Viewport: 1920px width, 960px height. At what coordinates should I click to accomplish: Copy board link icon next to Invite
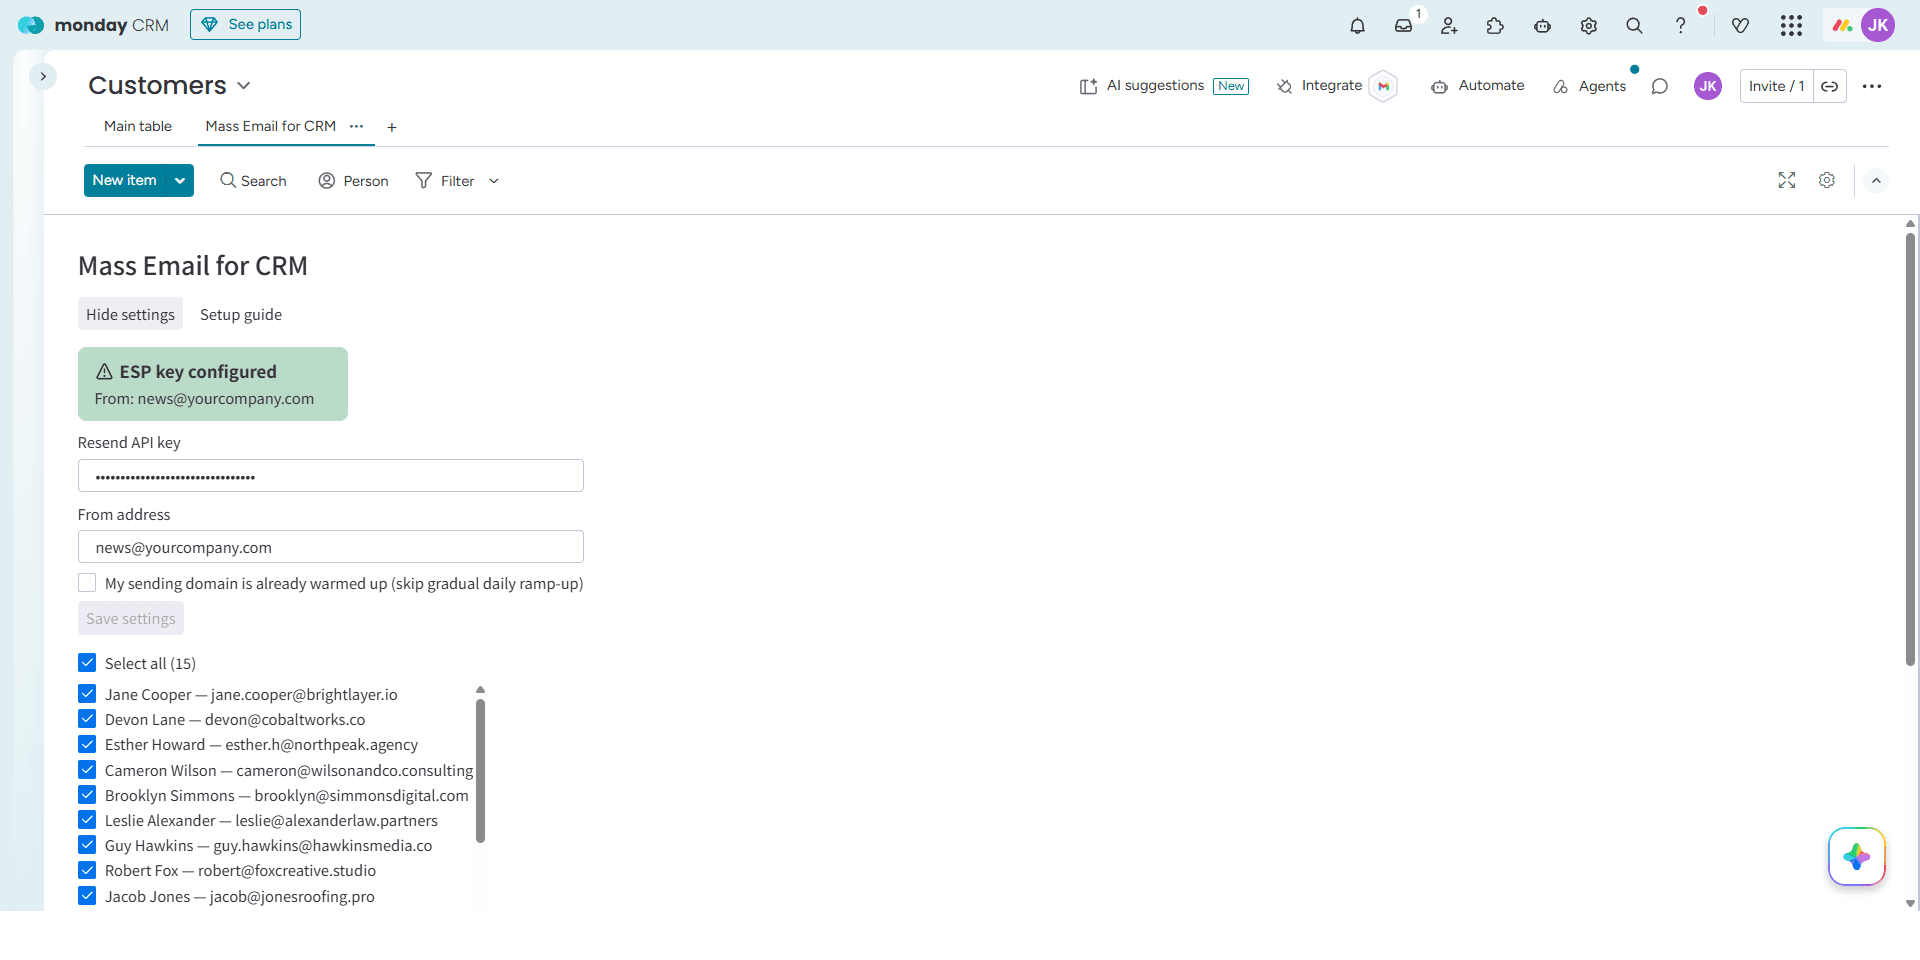pos(1829,86)
